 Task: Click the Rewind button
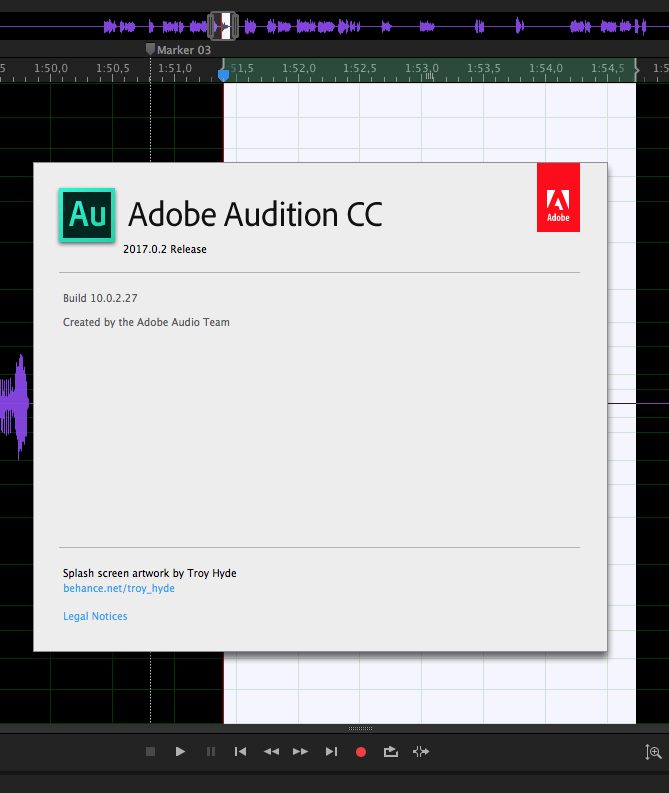pos(271,751)
